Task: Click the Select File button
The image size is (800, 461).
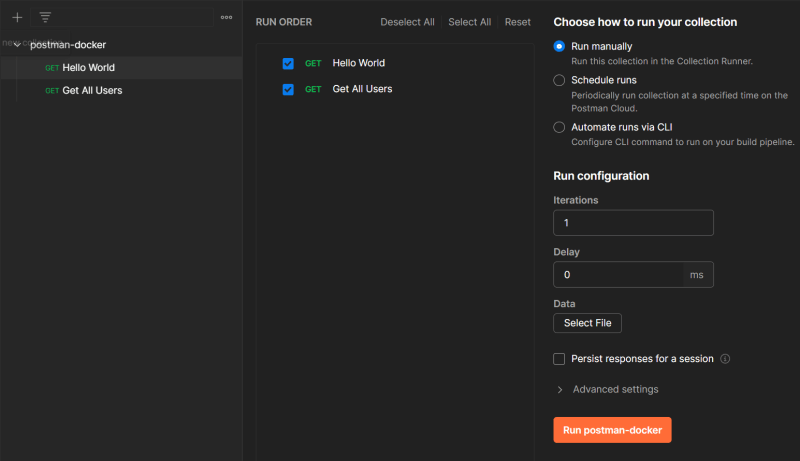Action: tap(587, 323)
